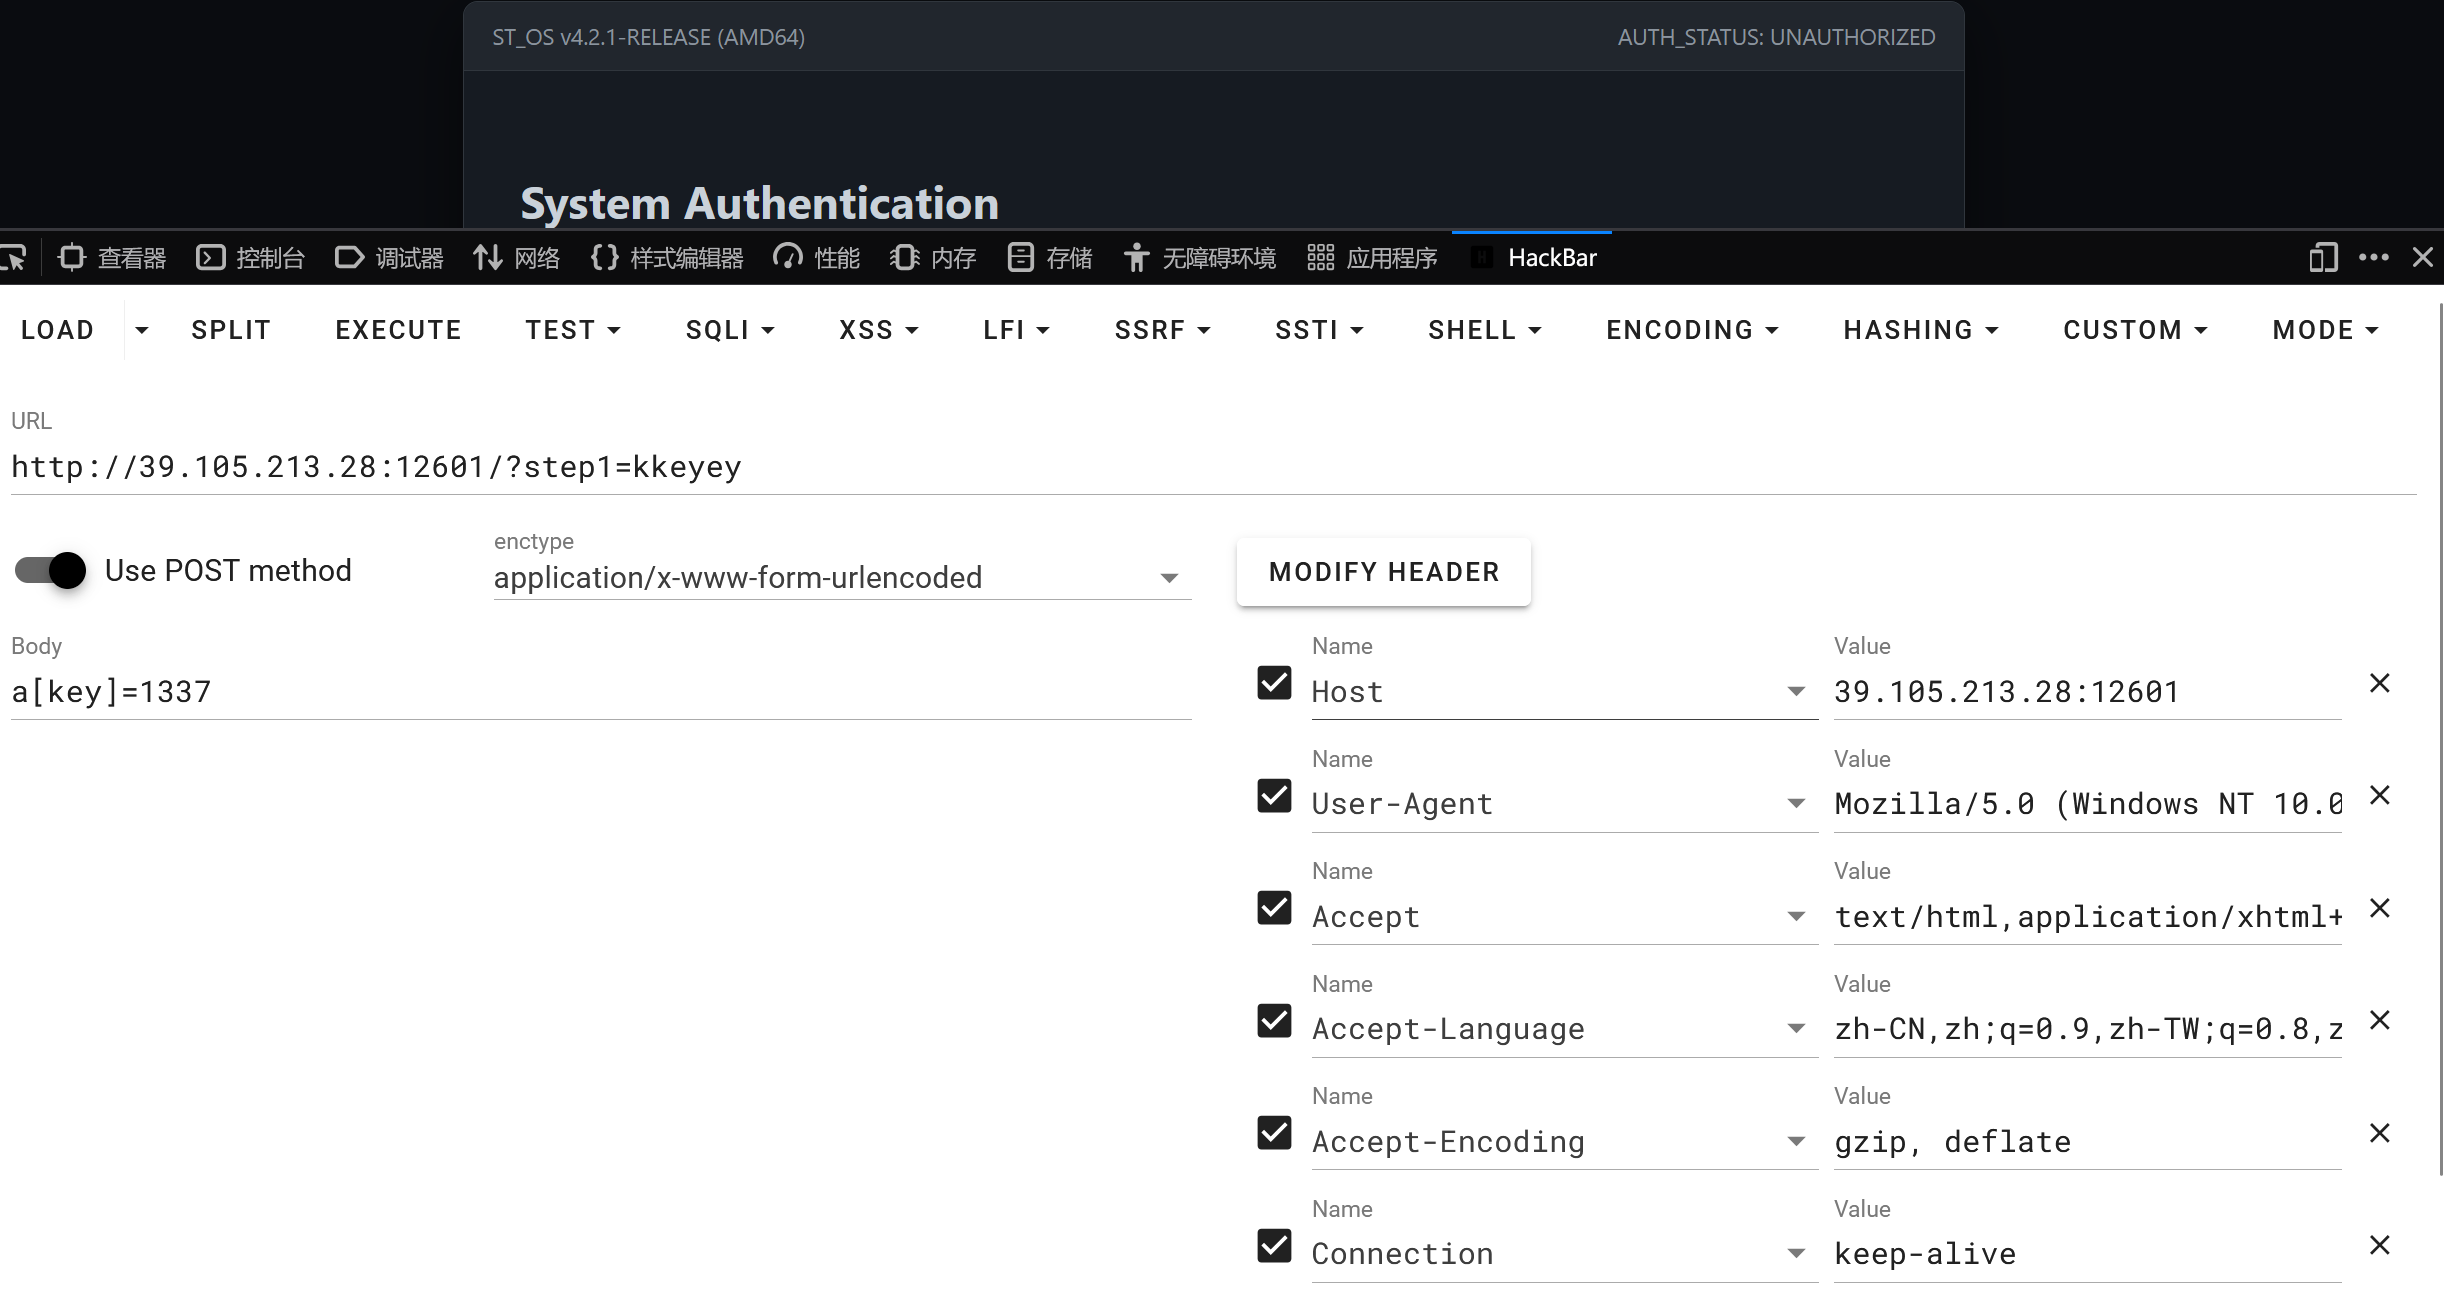Viewport: 2444px width, 1309px height.
Task: Open the SQLI dropdown menu
Action: 730,330
